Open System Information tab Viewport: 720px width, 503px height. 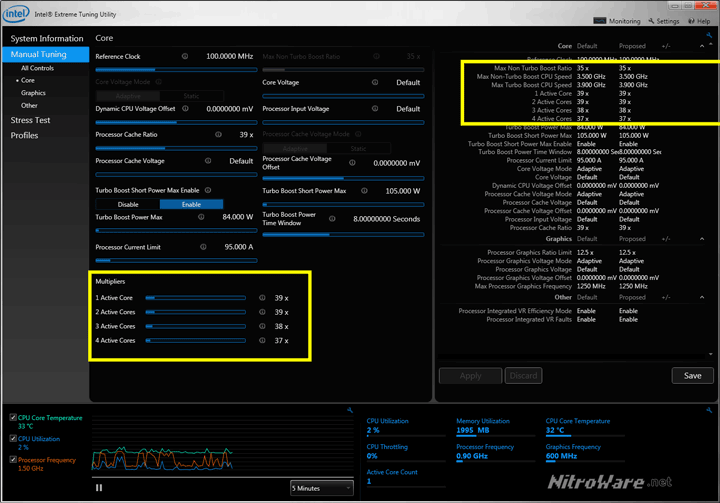47,39
